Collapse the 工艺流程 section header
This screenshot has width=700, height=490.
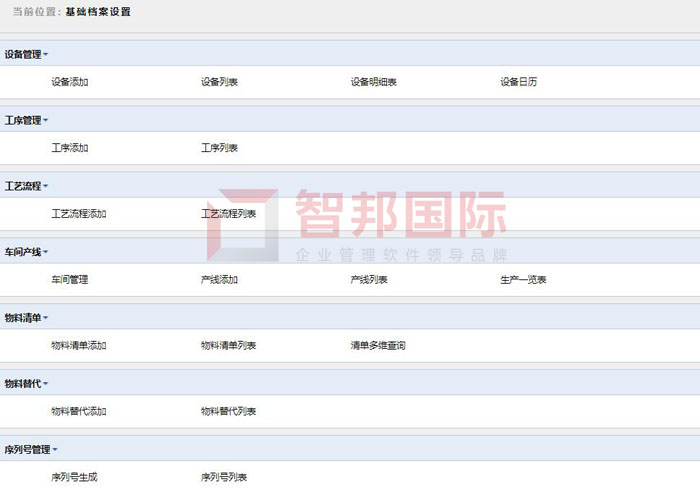point(26,186)
